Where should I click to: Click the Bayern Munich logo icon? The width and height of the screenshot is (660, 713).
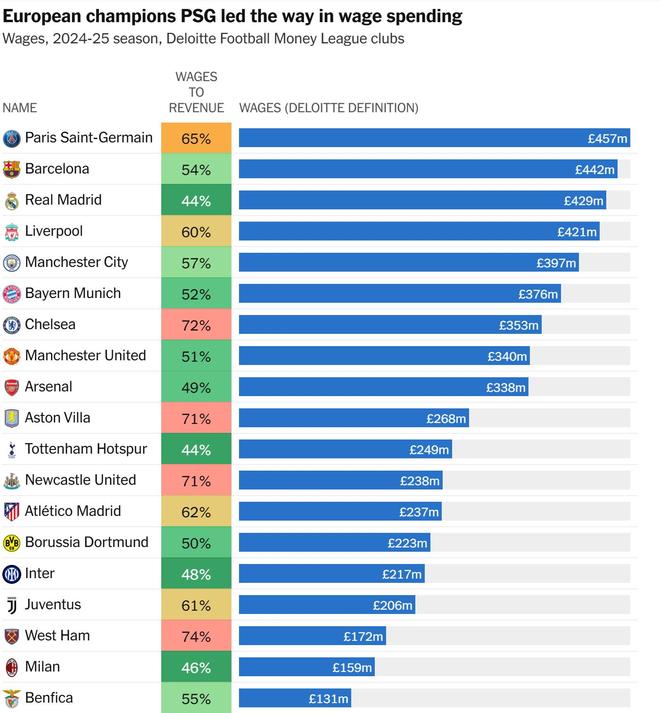[12, 293]
